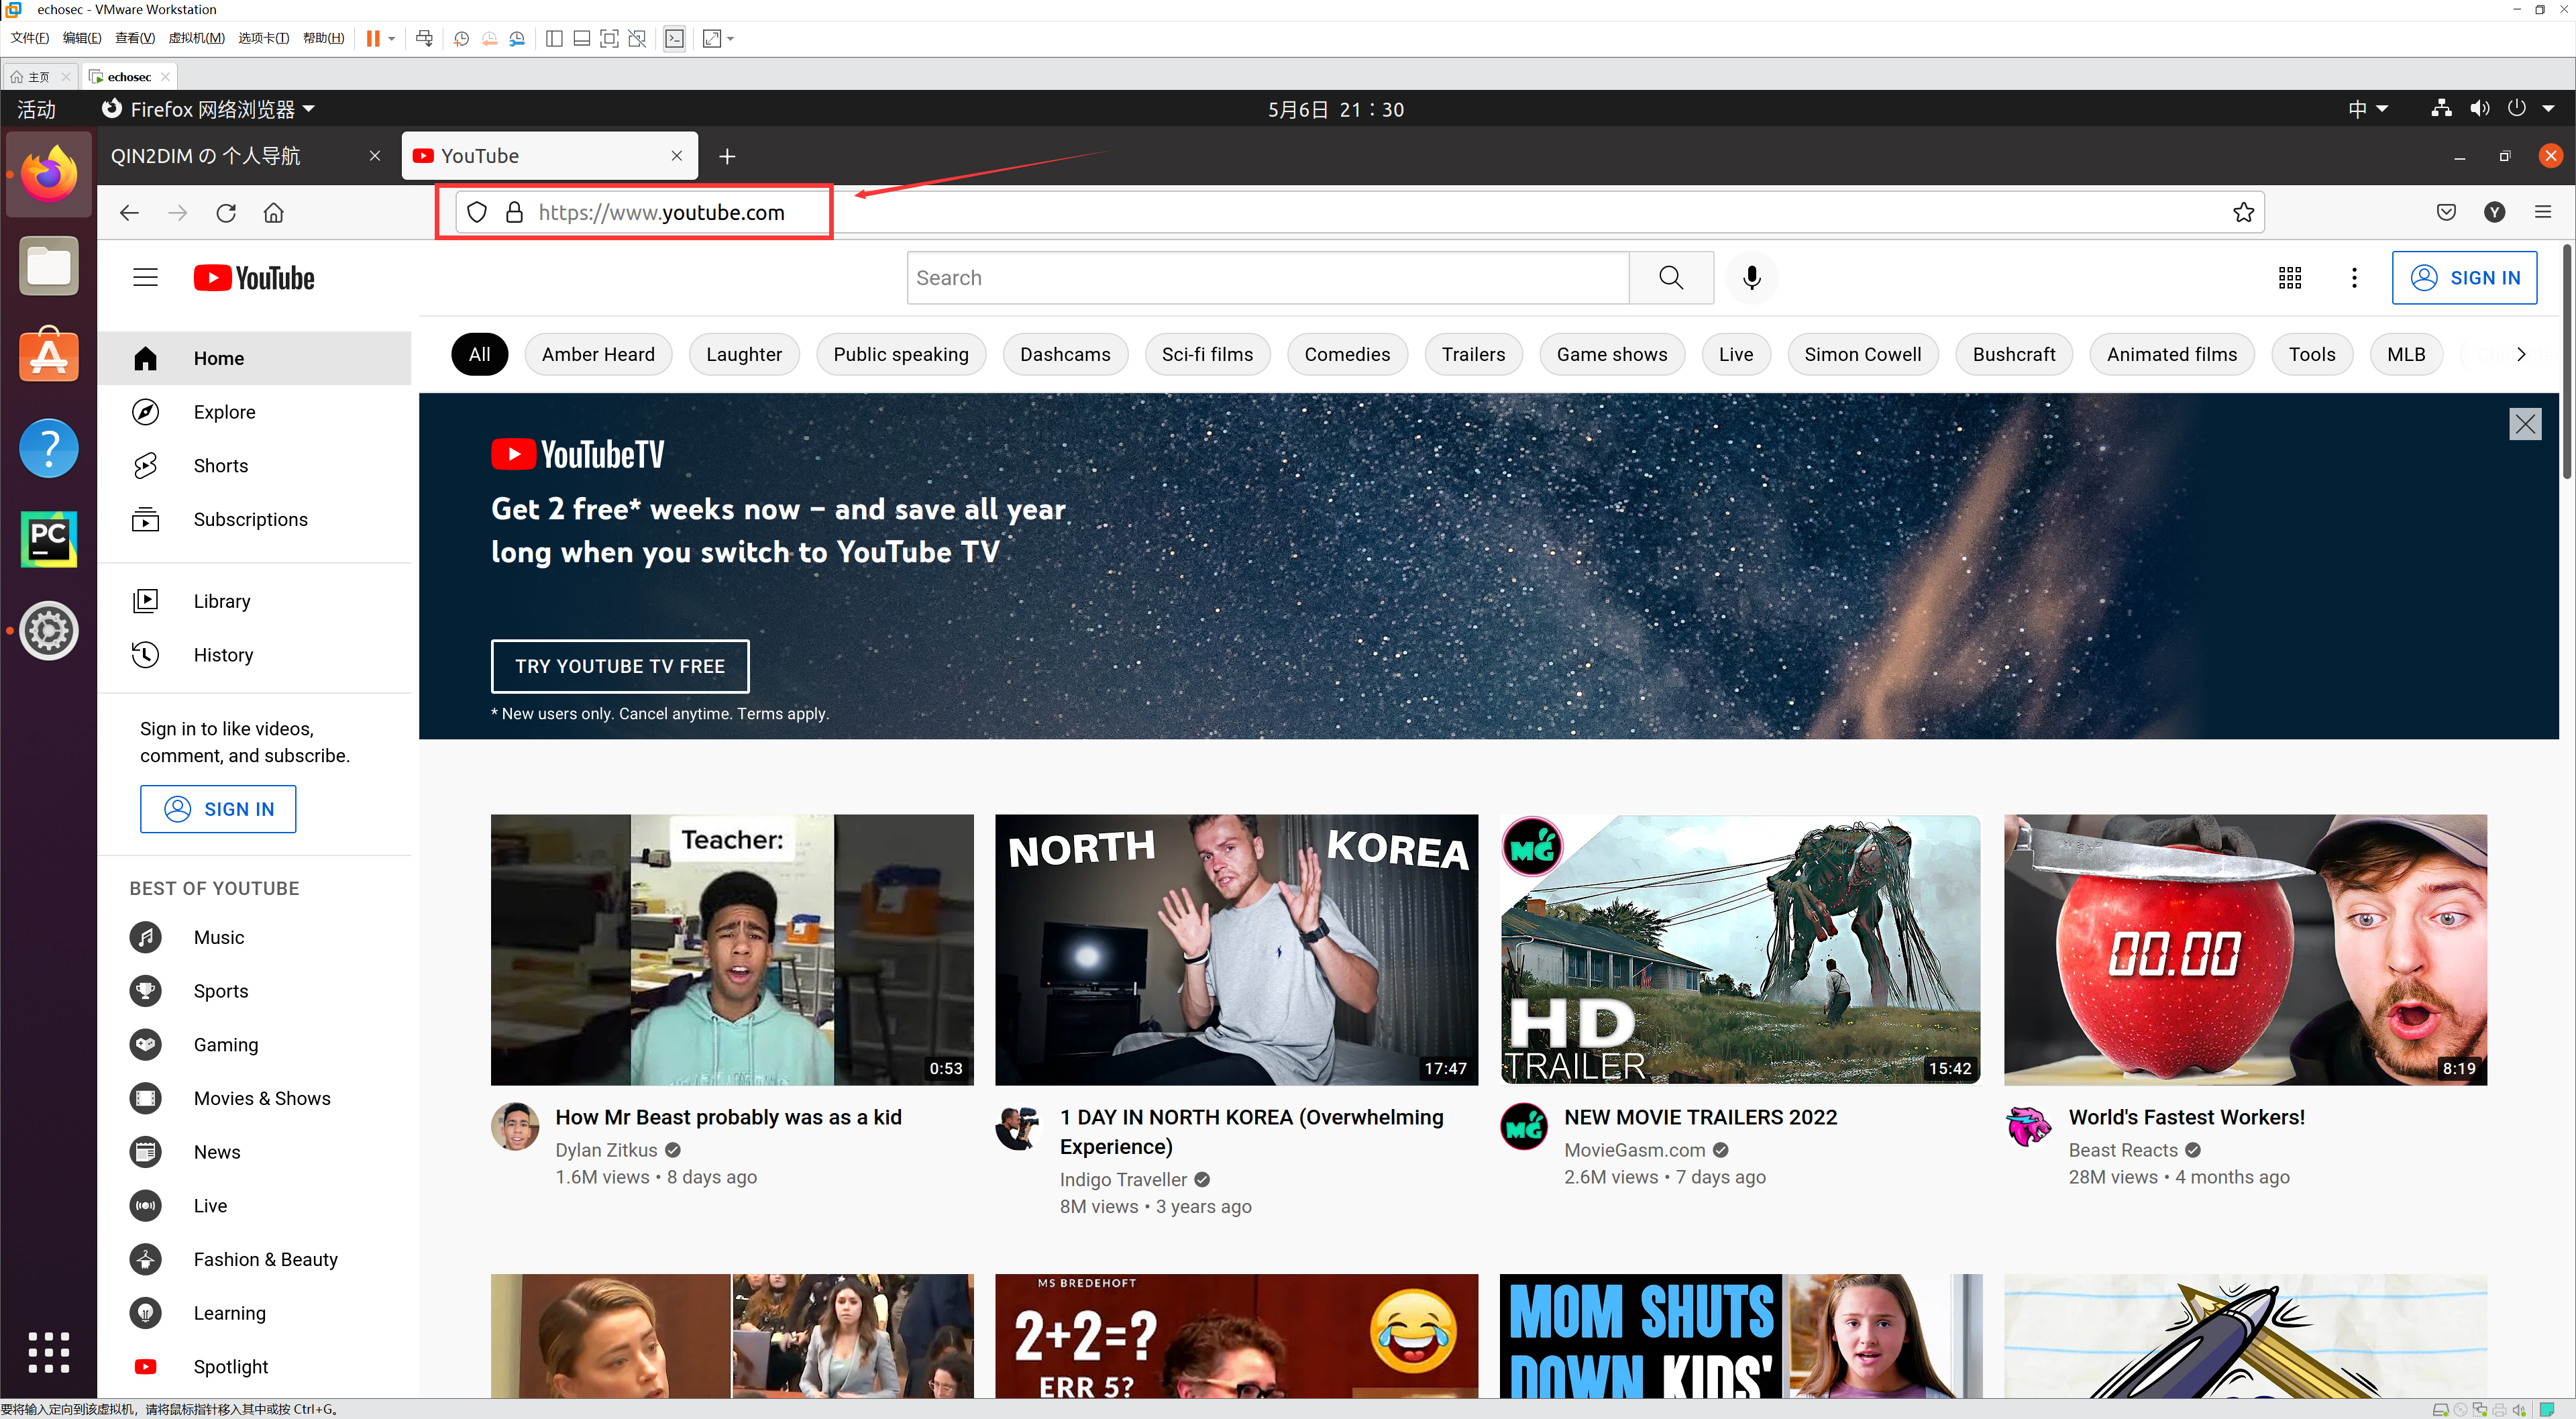Expand the VMware power options dropdown

click(392, 39)
